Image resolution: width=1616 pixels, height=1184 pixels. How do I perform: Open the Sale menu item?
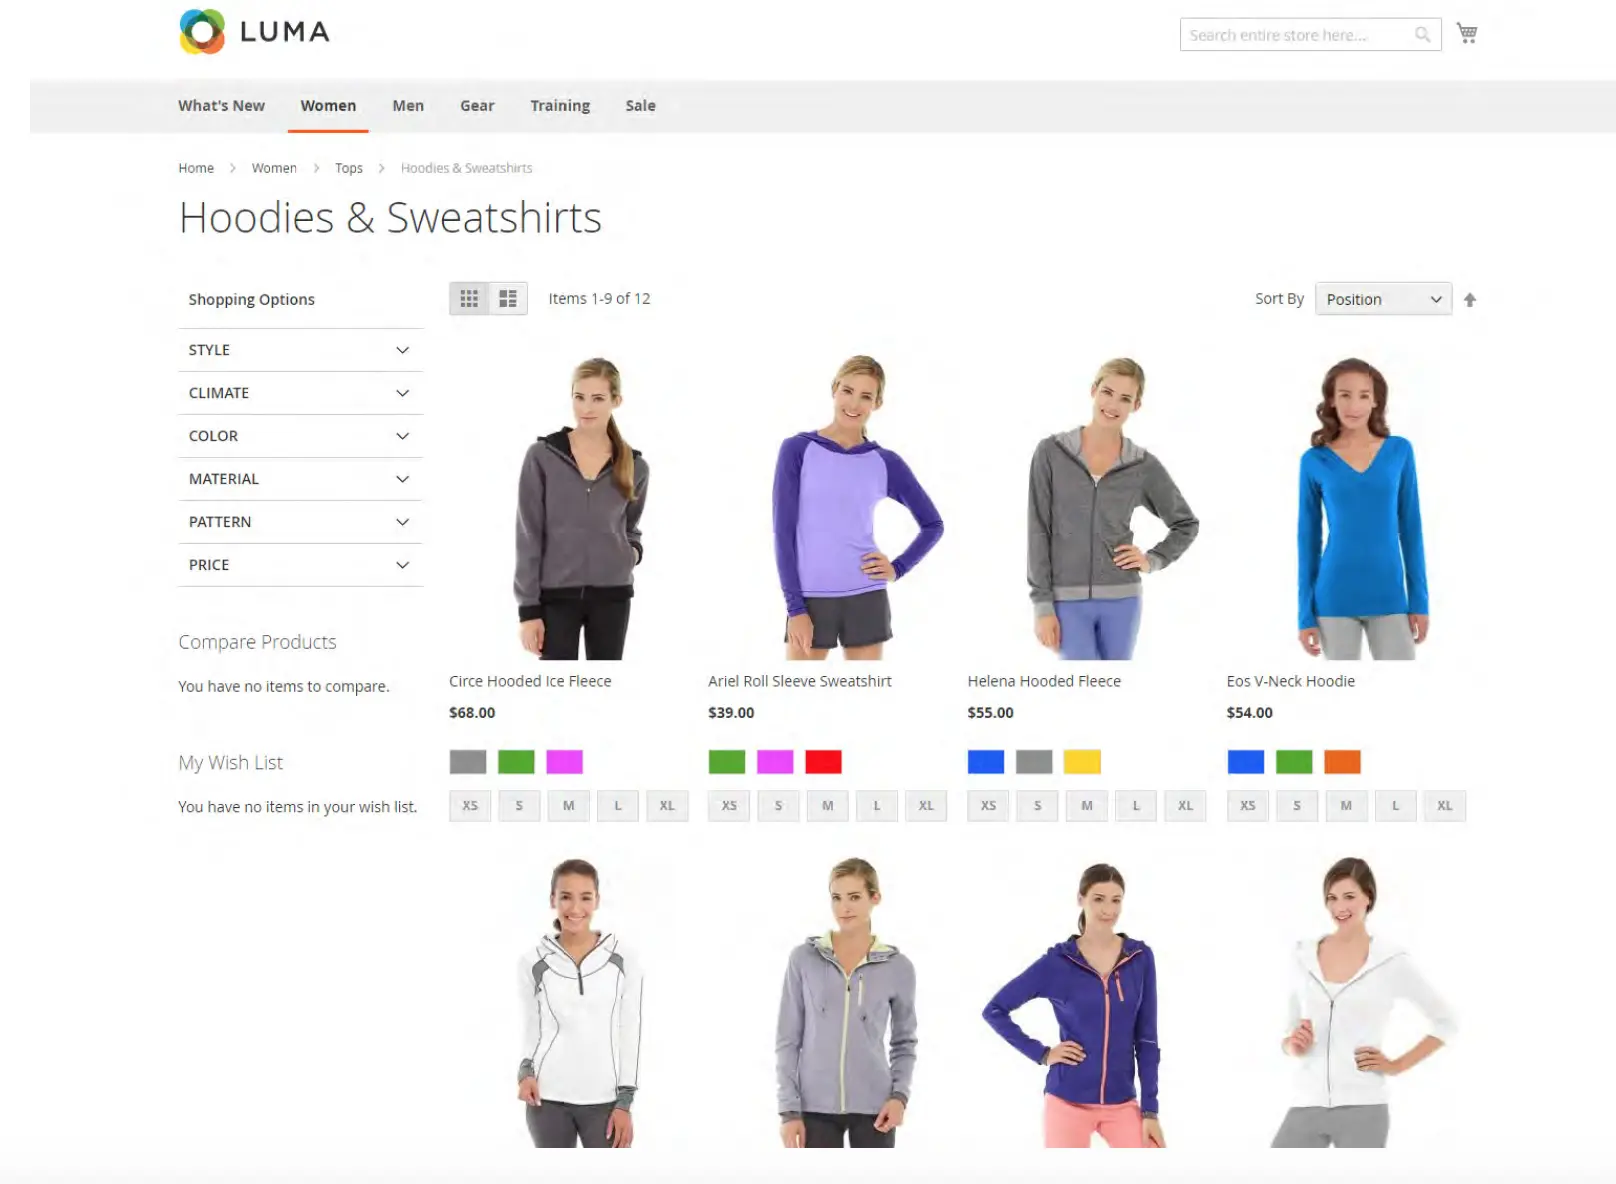(640, 106)
